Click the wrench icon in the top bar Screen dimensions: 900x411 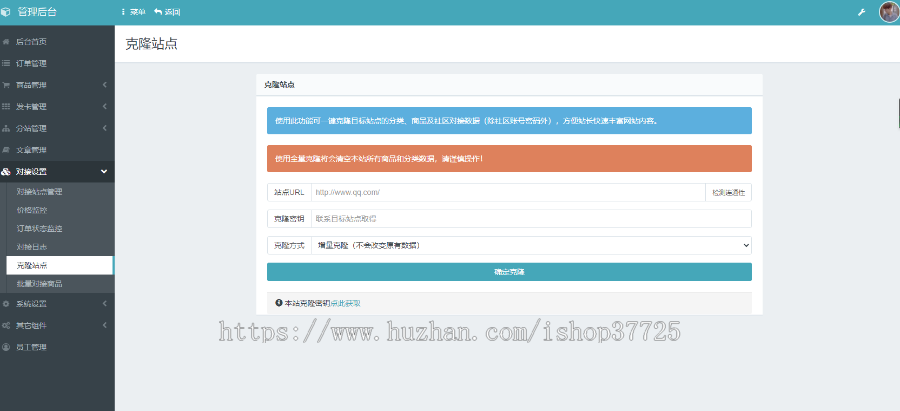(x=862, y=12)
